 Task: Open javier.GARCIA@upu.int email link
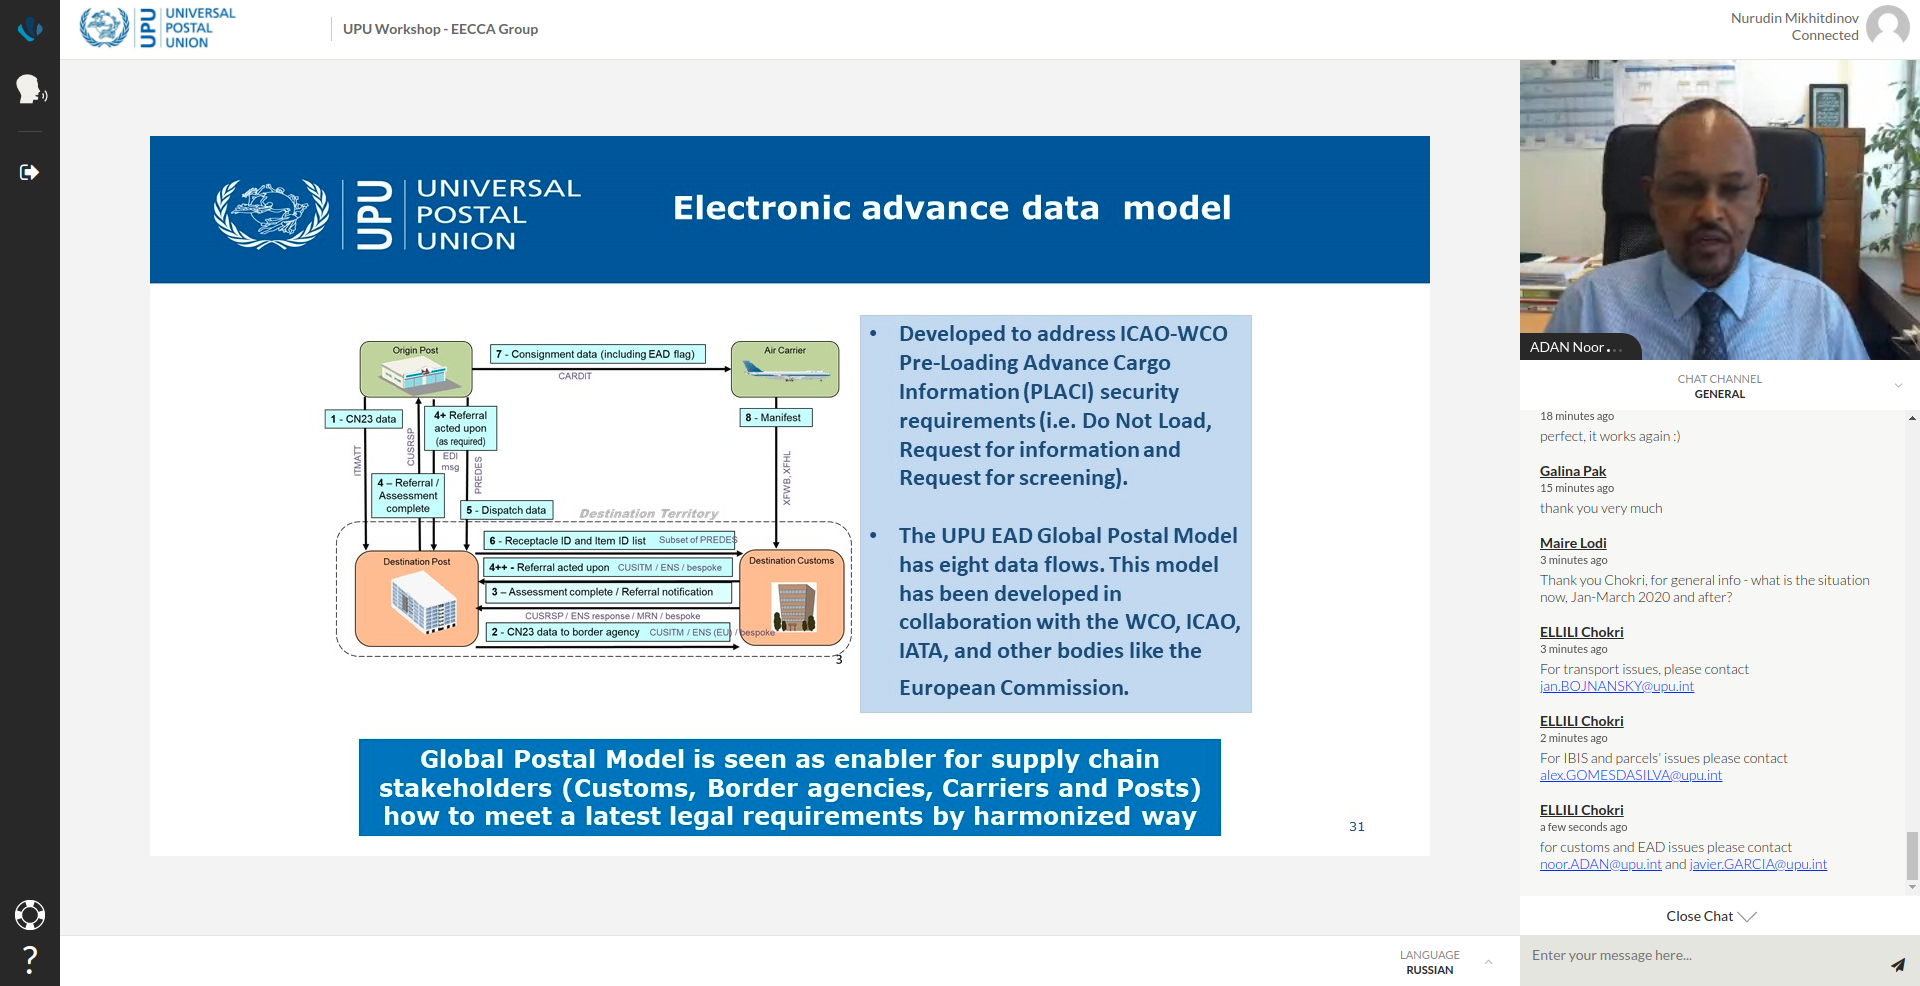click(1758, 864)
